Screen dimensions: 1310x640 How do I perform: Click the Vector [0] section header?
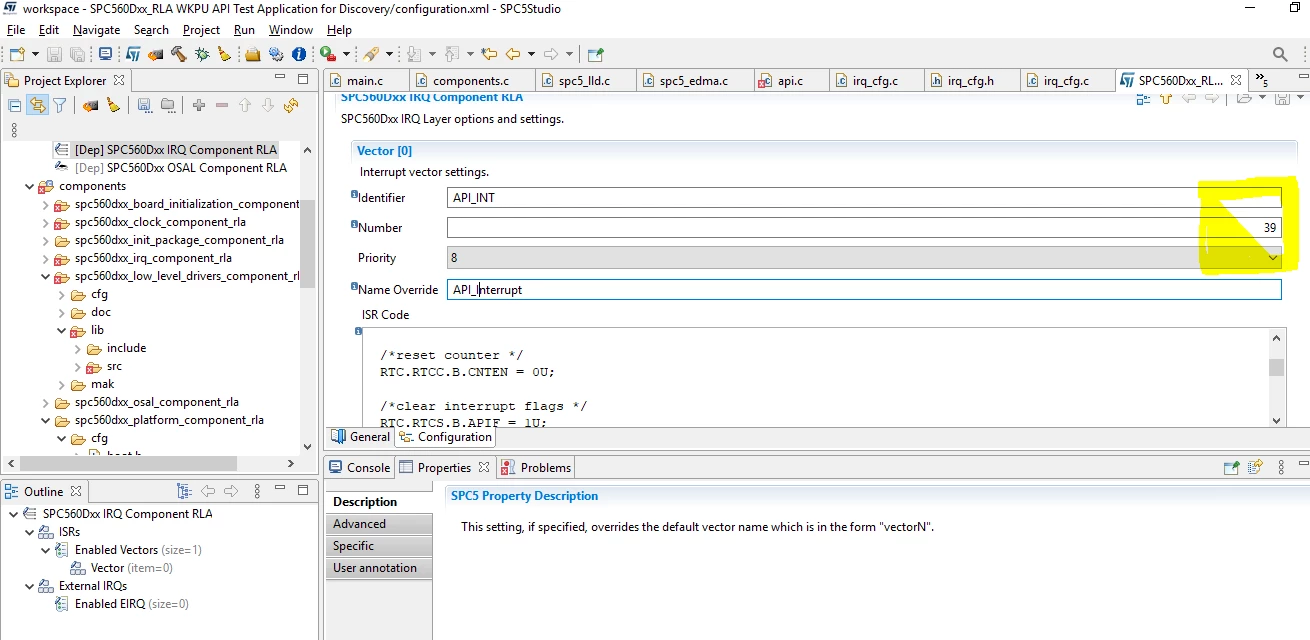[x=384, y=151]
